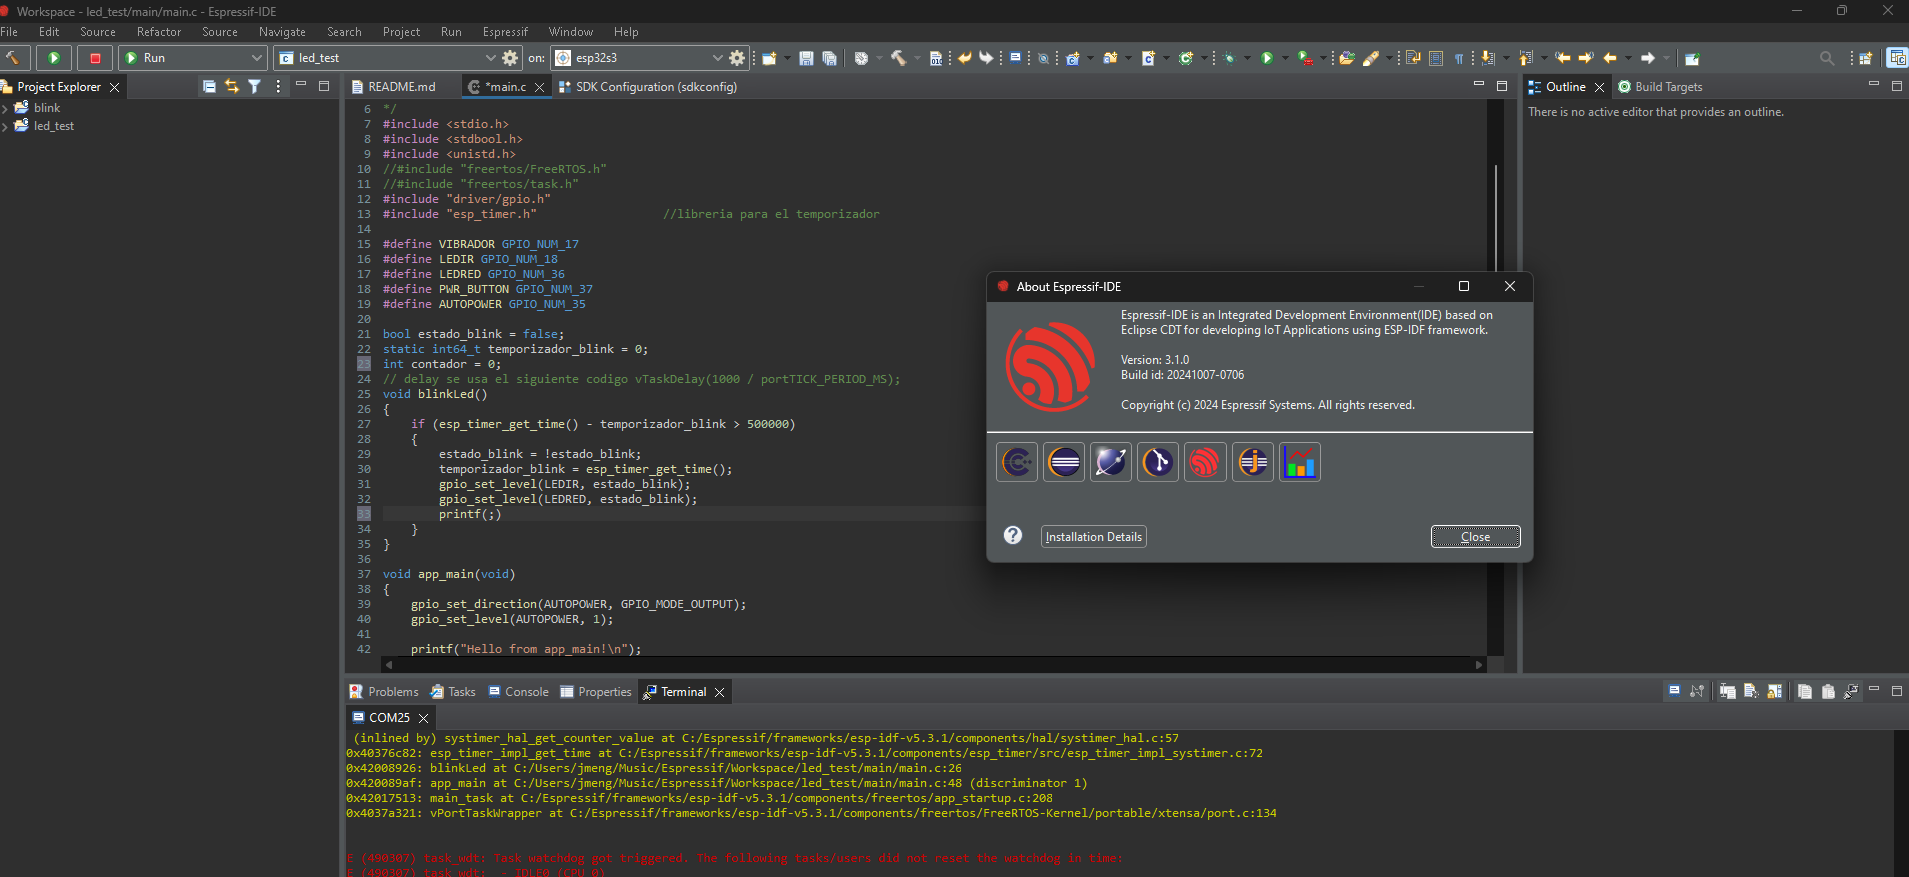Click the colorful bar chart plugin icon
1909x877 pixels.
point(1299,462)
